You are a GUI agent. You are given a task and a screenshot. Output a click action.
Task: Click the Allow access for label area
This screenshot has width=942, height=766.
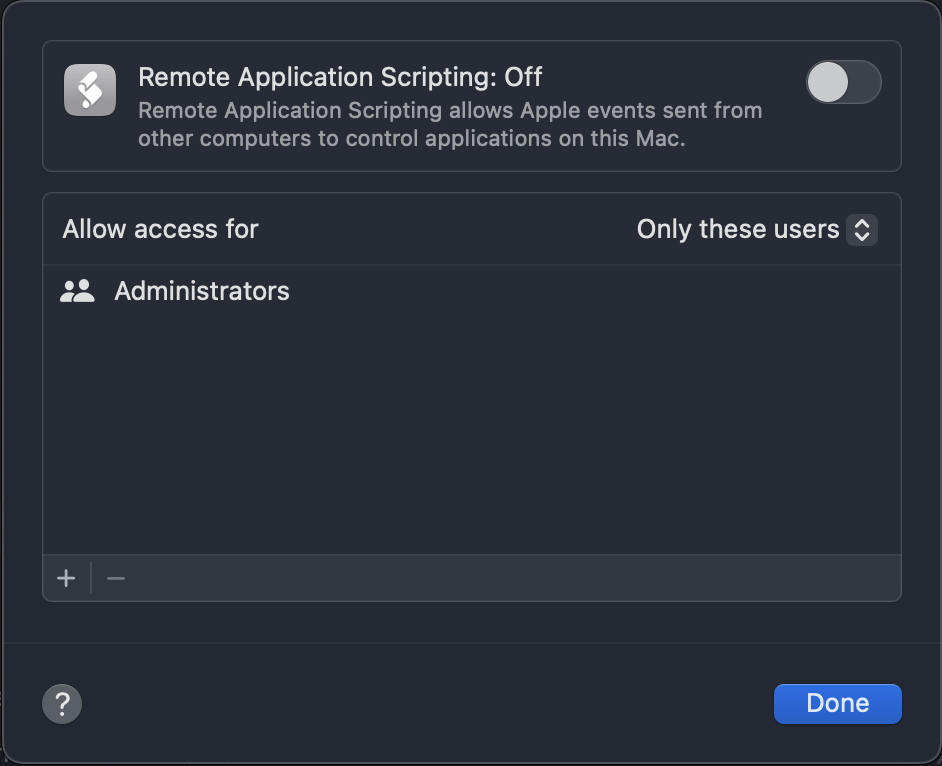[160, 229]
